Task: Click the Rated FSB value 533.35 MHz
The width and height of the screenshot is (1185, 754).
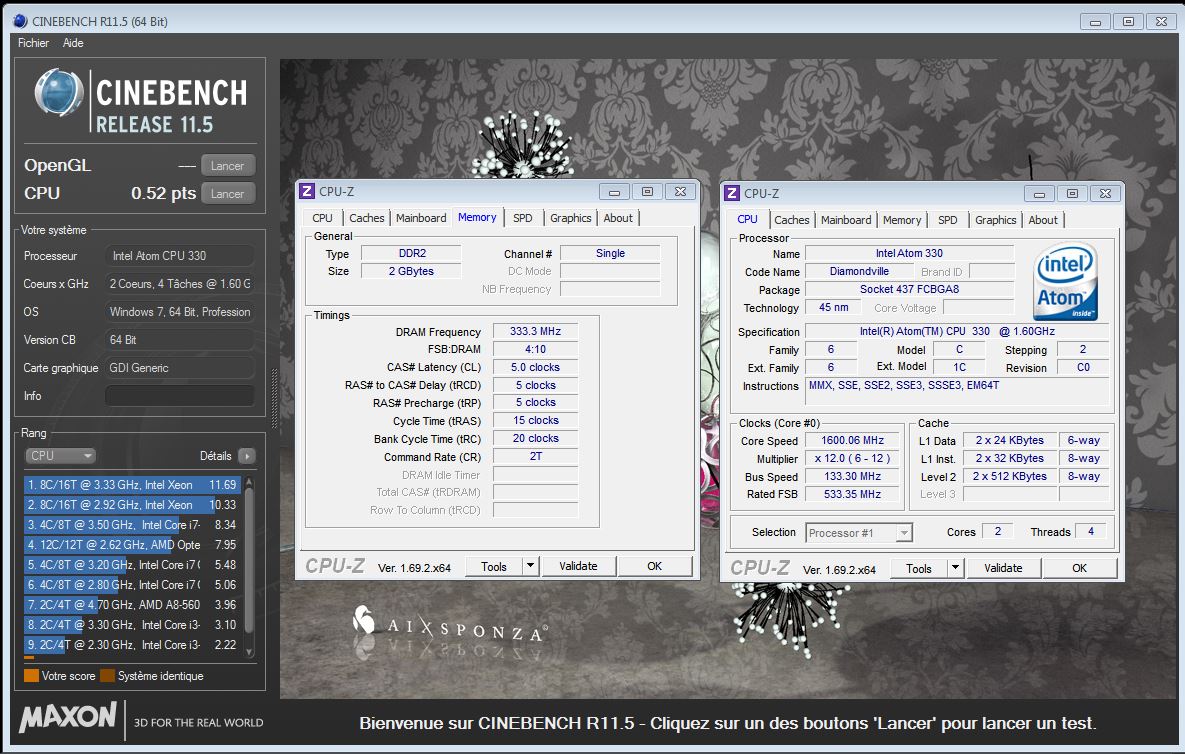Action: coord(852,494)
